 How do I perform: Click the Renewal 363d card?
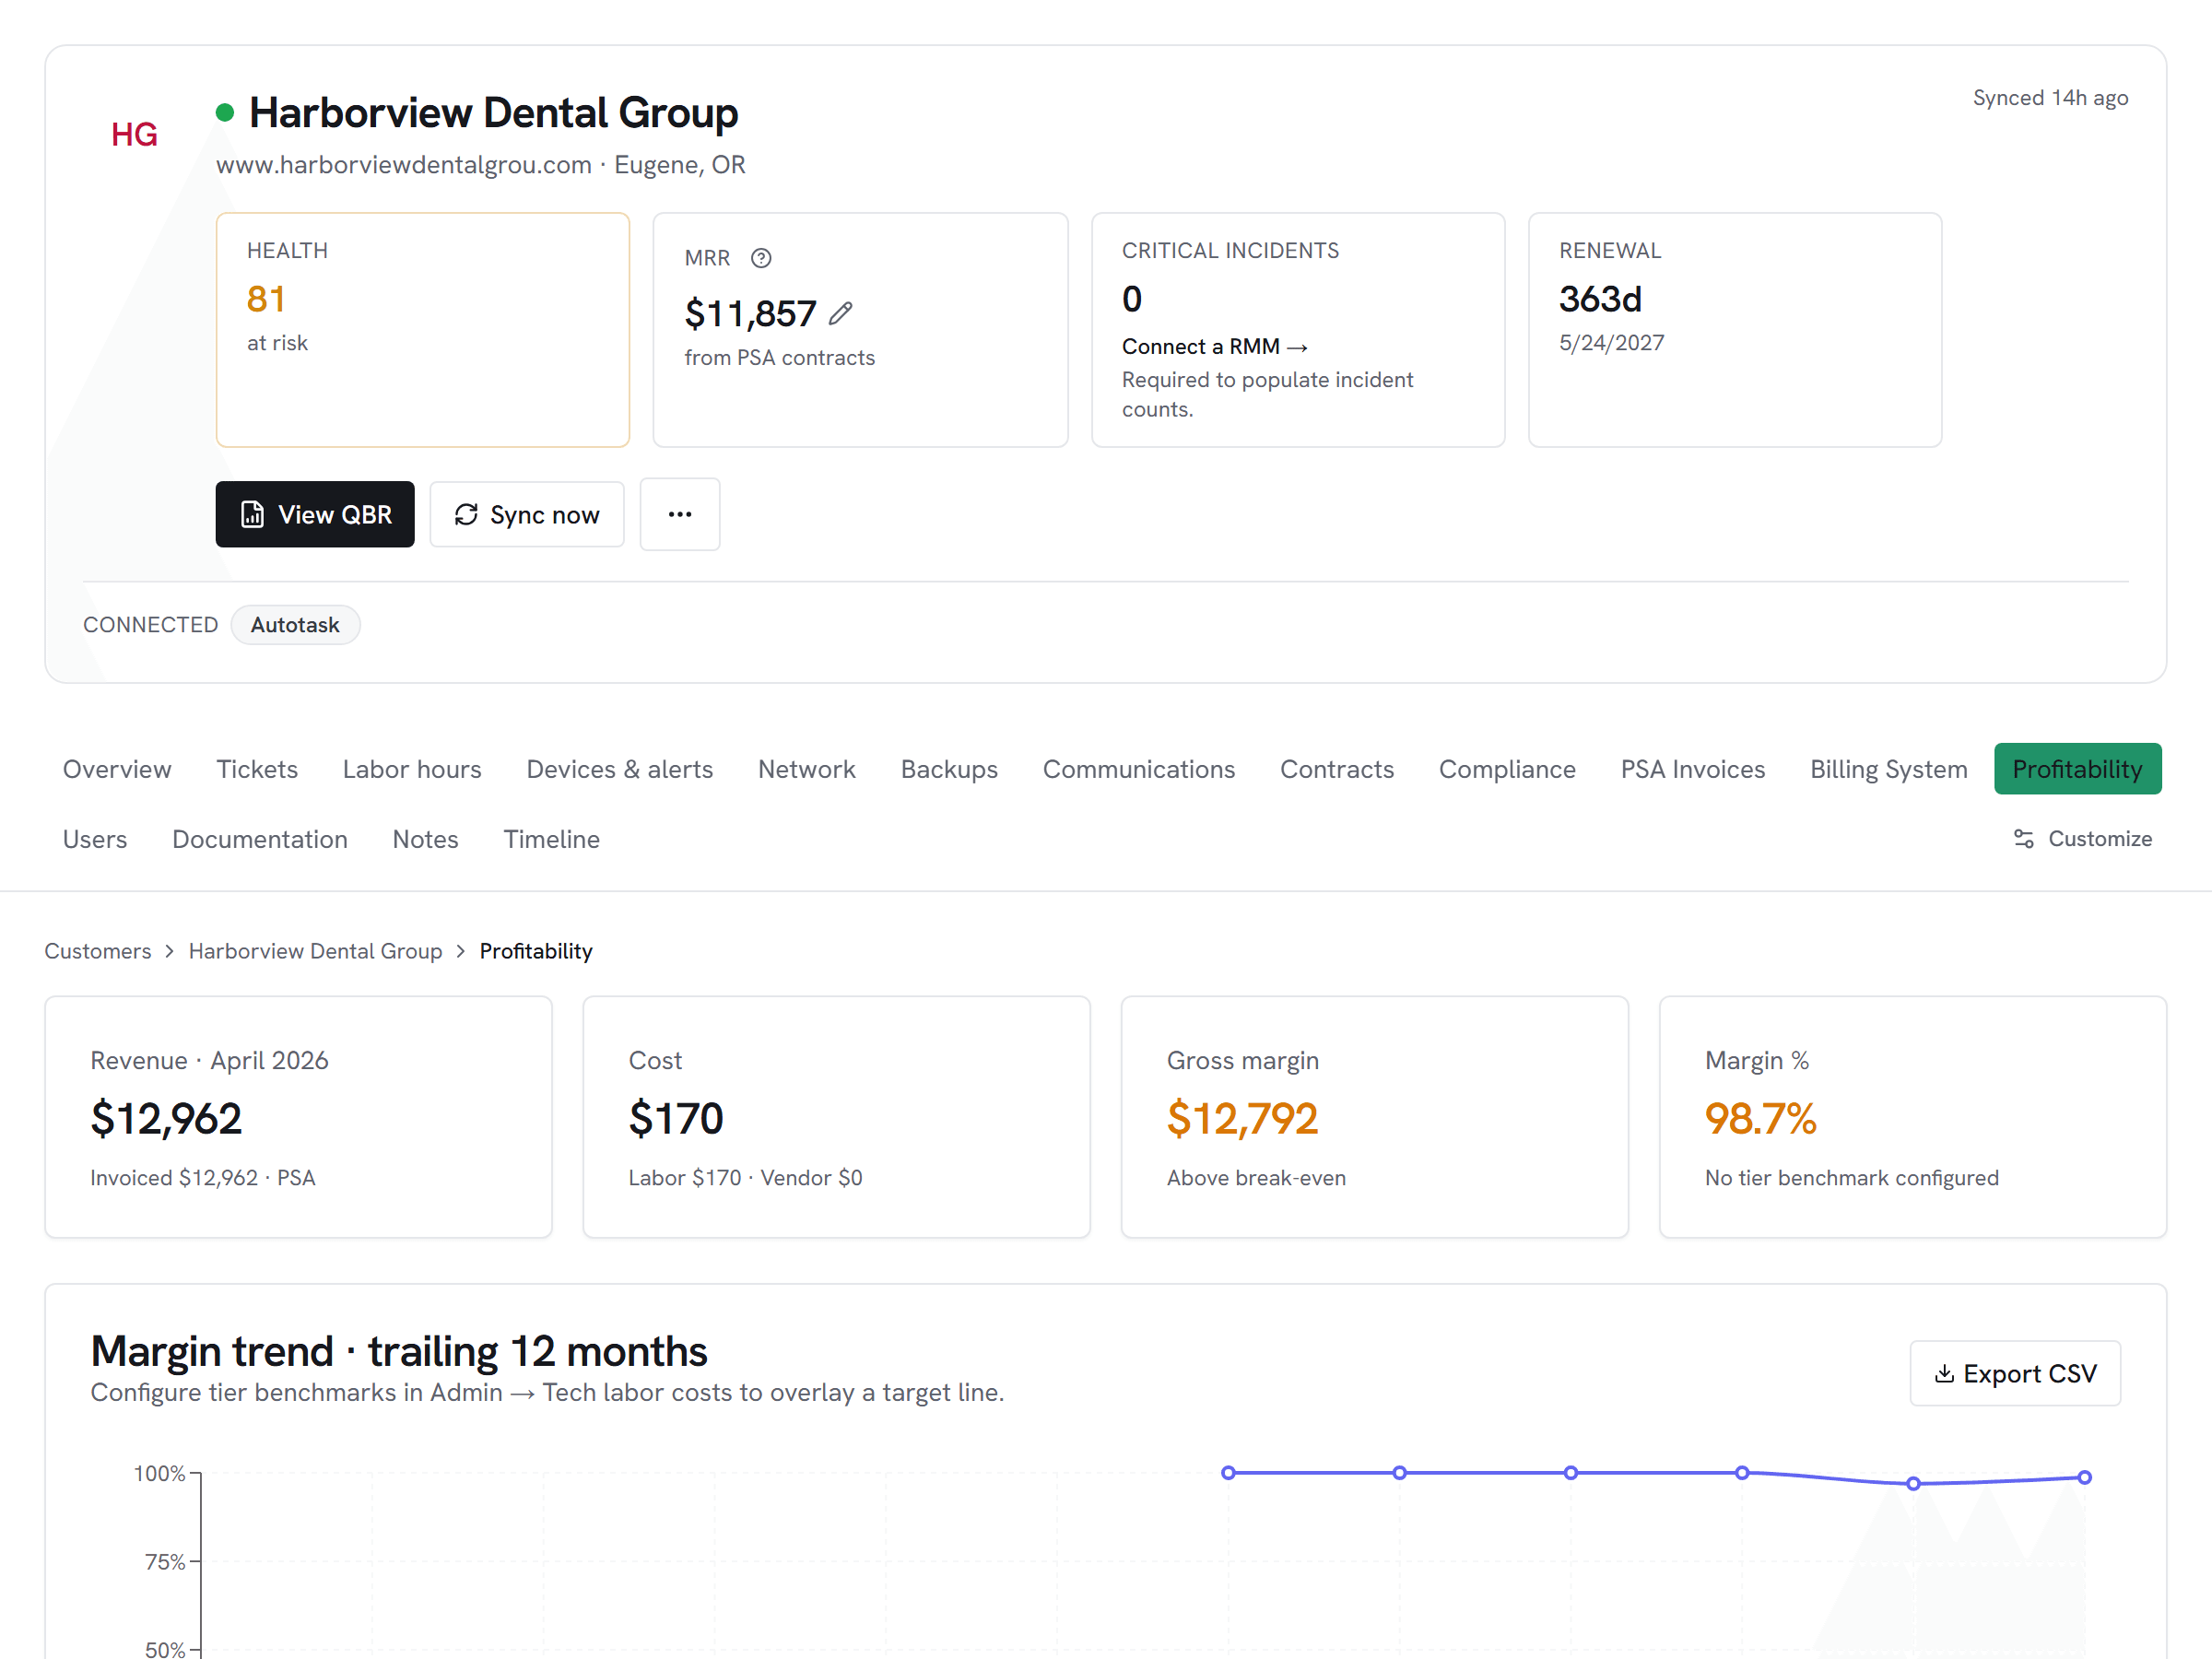(1735, 329)
